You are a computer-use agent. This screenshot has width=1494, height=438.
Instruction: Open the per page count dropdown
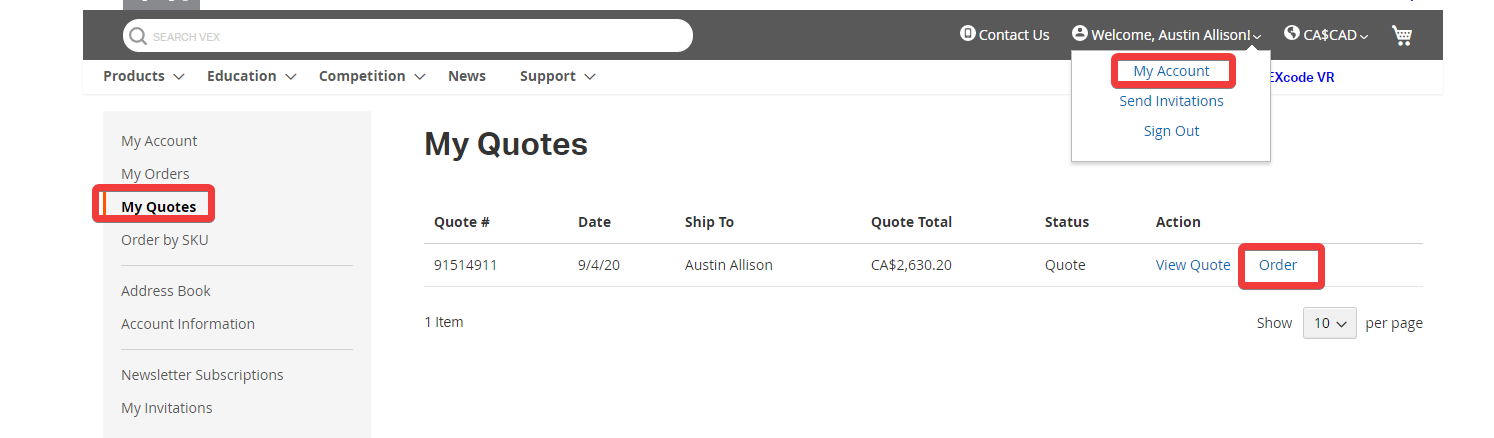(1329, 323)
